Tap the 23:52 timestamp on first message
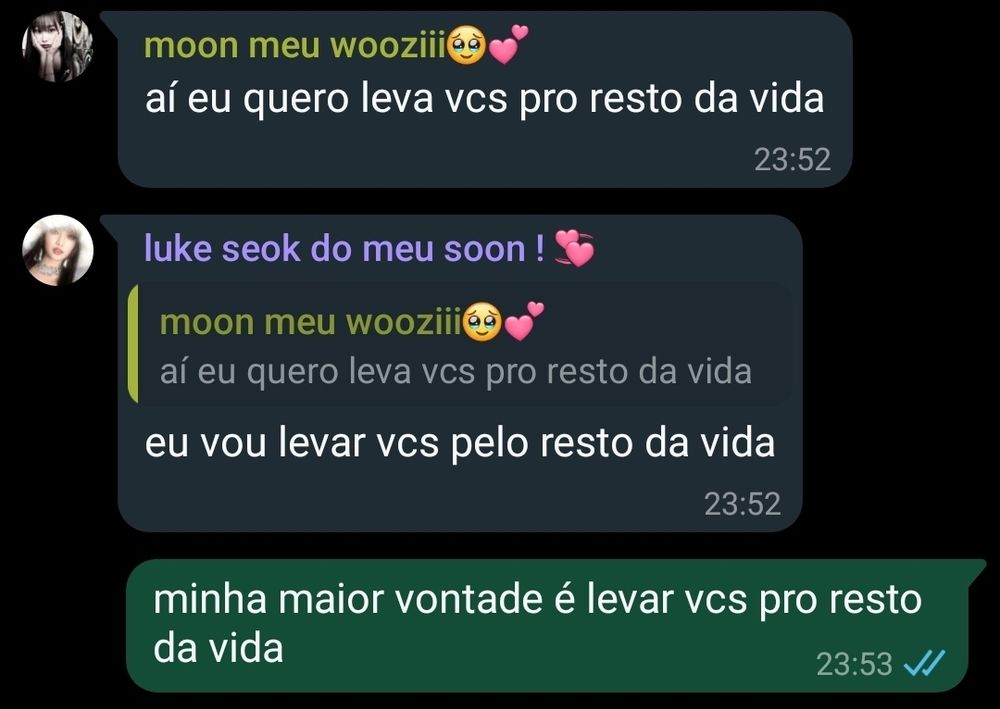The width and height of the screenshot is (1000, 709). click(793, 159)
